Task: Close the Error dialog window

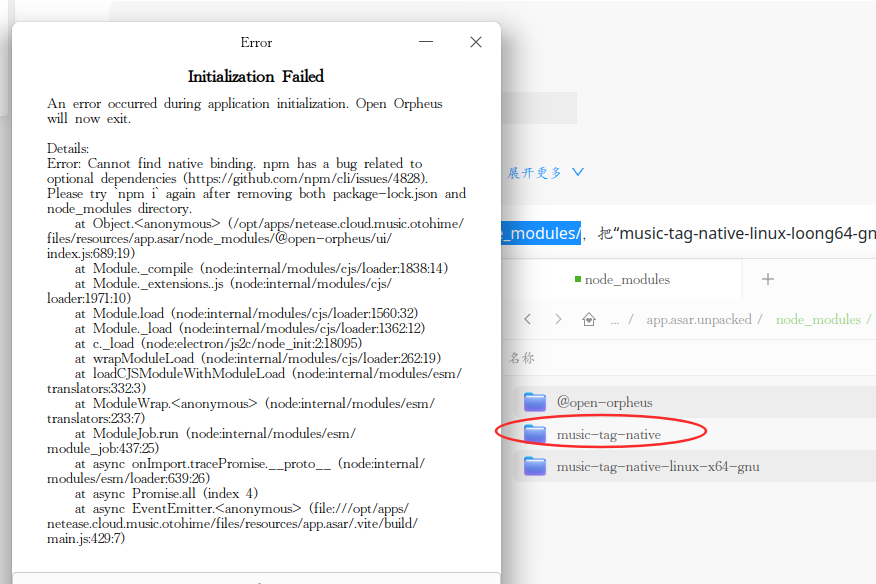Action: 476,42
